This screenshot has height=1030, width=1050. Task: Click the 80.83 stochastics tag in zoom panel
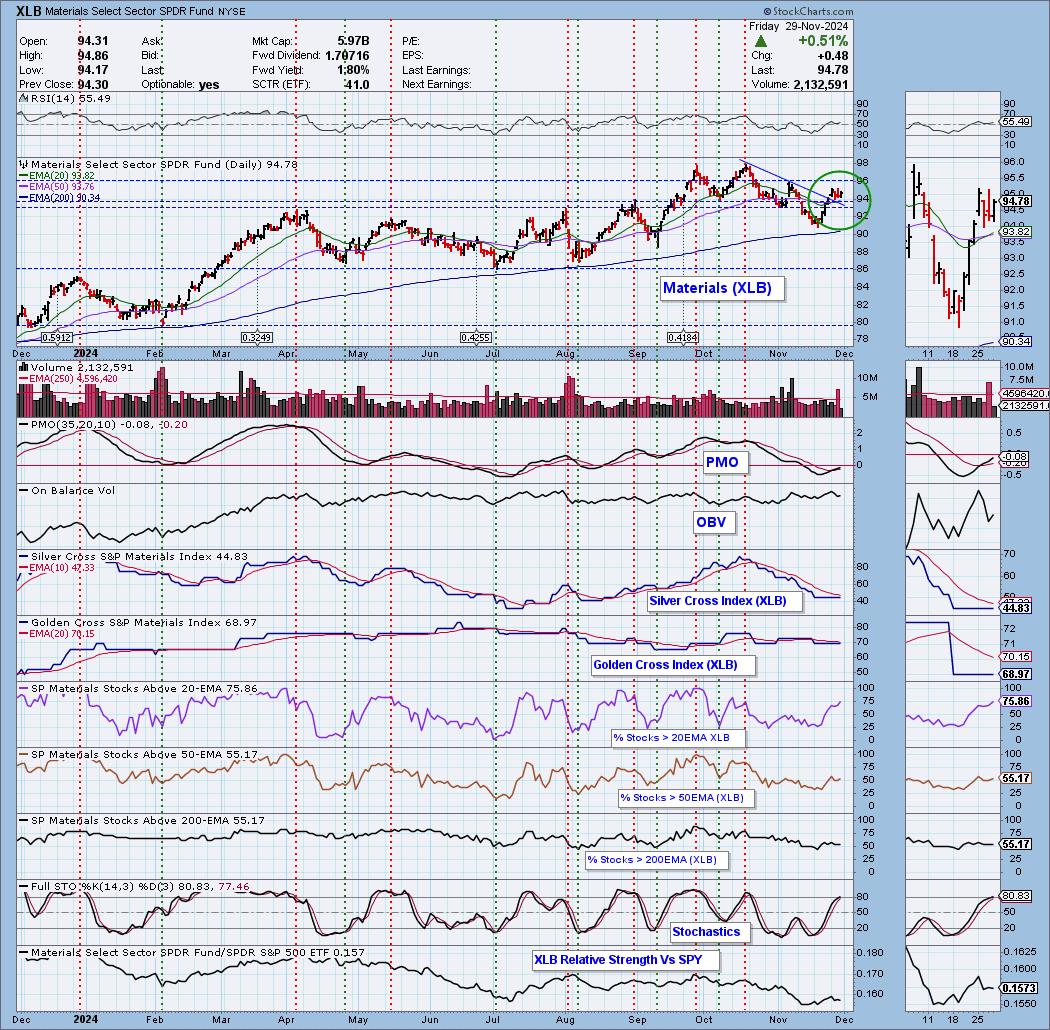pos(1017,895)
